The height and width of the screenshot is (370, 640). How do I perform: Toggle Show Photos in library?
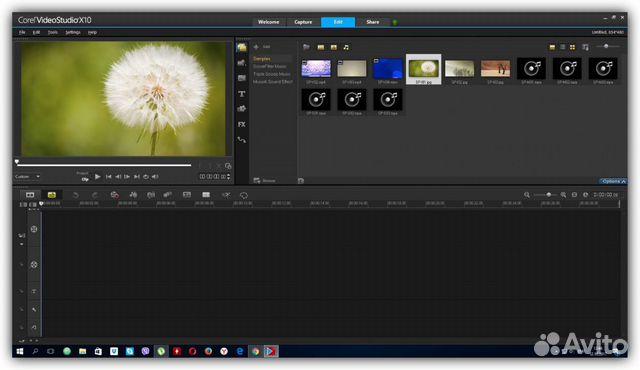(x=334, y=47)
